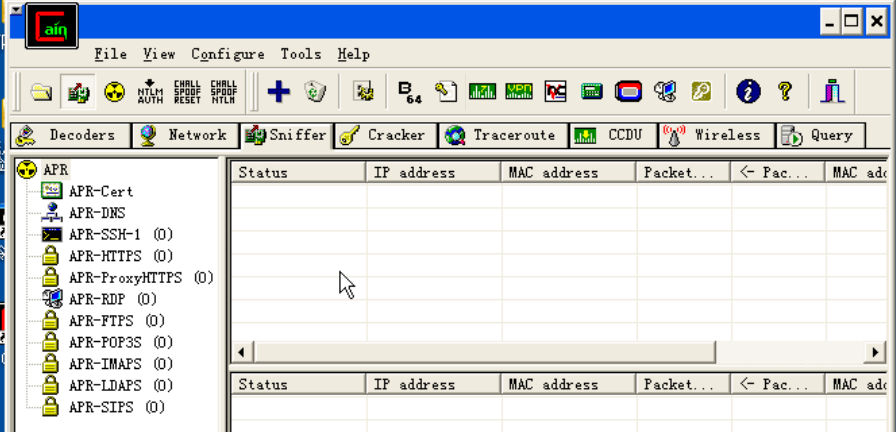Select APR-ProxyHTTPS (0) in the tree
The height and width of the screenshot is (432, 896).
(141, 278)
